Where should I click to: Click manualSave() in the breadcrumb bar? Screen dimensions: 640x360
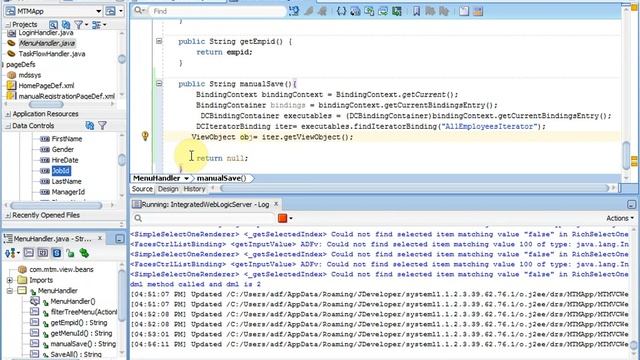(222, 178)
